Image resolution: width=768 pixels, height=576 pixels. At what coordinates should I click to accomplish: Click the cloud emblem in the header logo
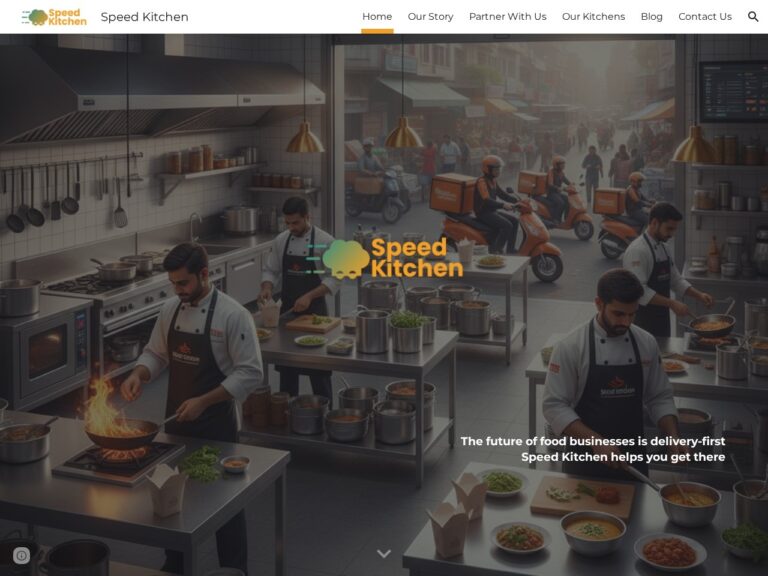[35, 18]
